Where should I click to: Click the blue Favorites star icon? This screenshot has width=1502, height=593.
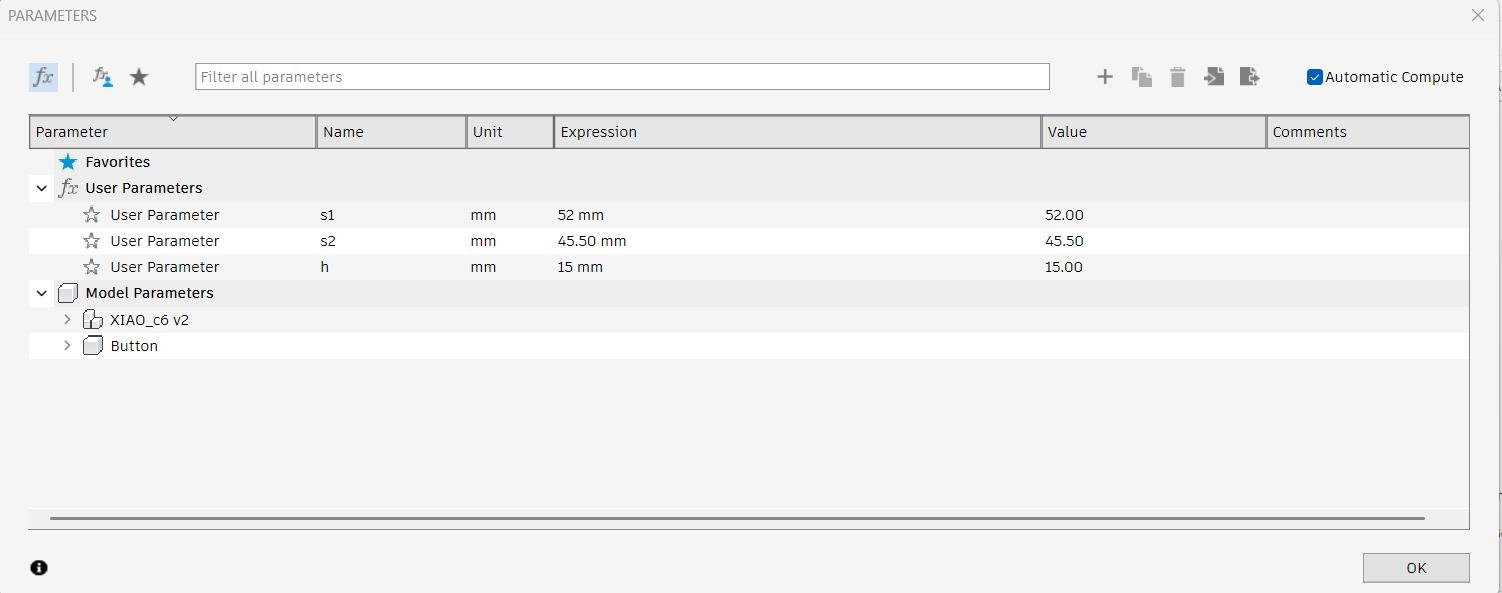point(67,162)
